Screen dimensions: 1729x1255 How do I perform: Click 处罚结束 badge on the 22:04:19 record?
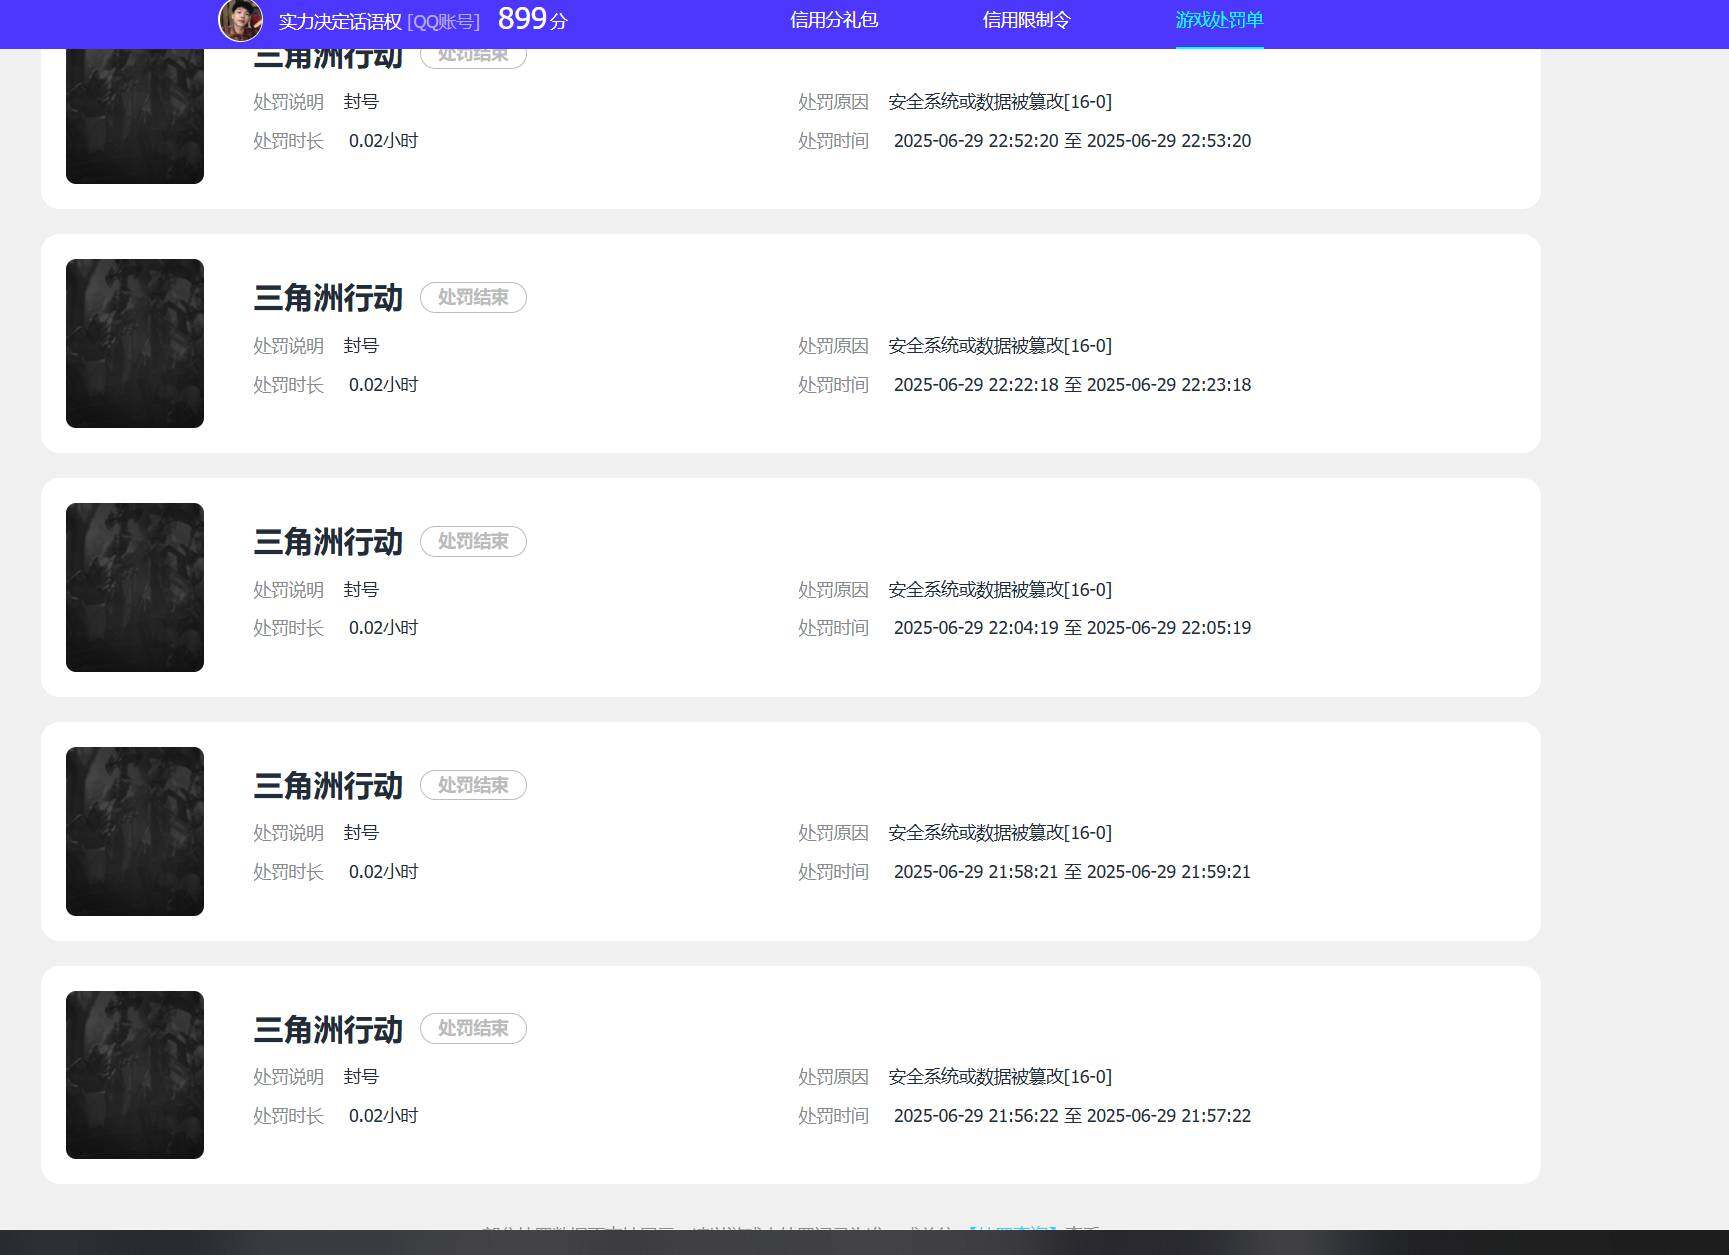tap(473, 541)
